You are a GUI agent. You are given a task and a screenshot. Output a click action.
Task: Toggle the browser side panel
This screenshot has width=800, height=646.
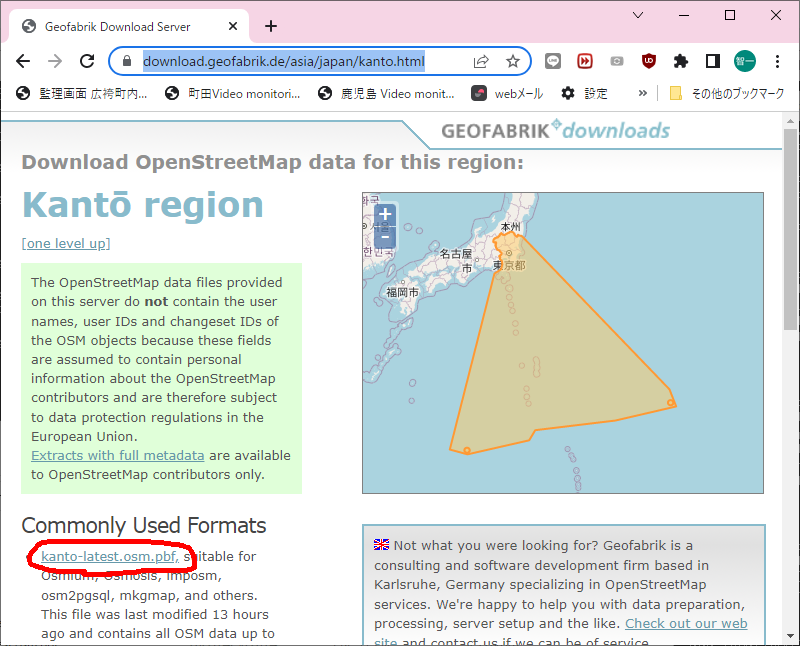pos(713,61)
